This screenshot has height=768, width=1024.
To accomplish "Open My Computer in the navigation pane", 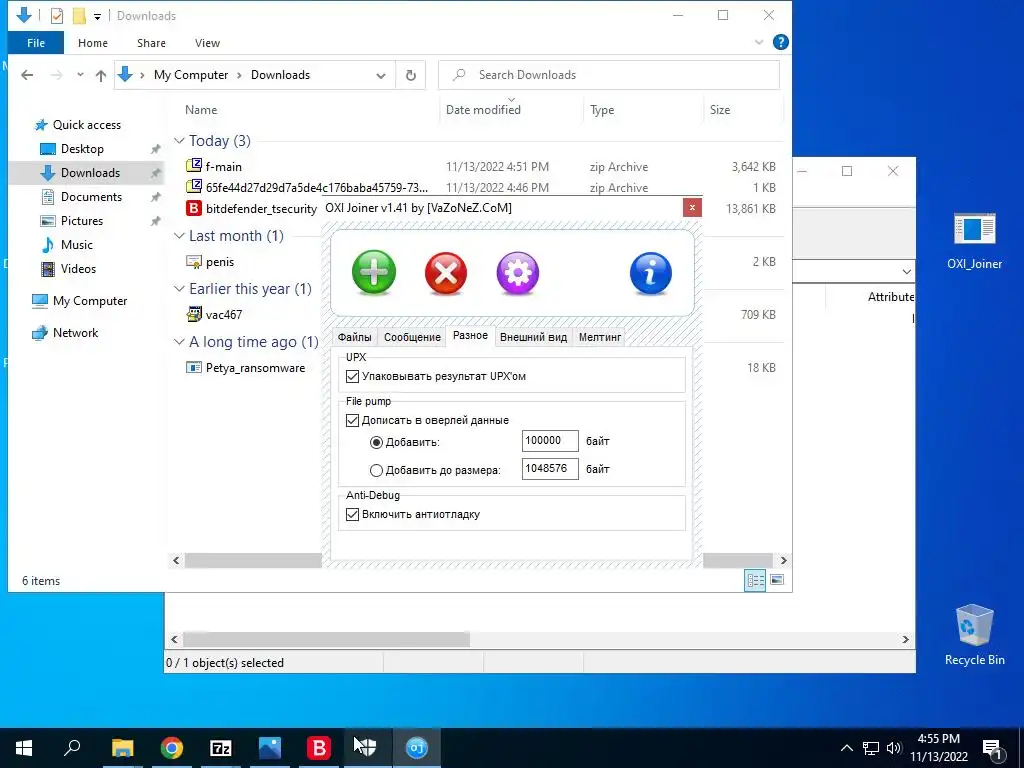I will [89, 301].
